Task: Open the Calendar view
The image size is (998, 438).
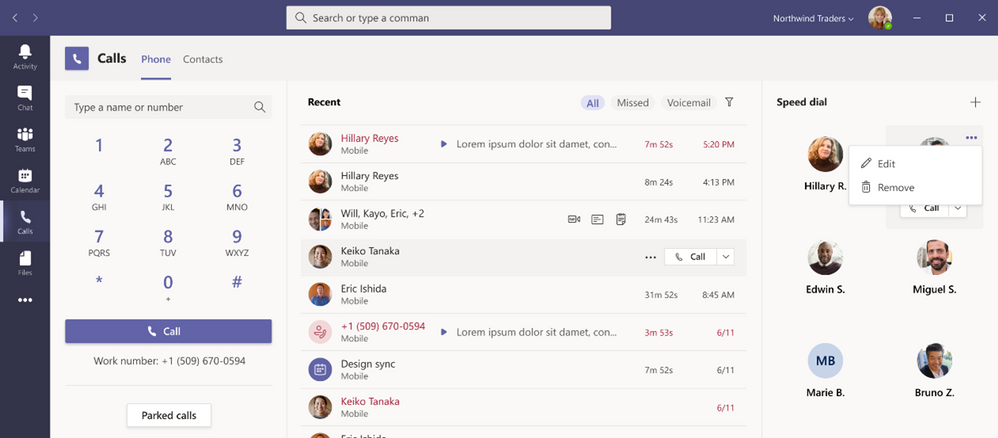Action: 25,181
